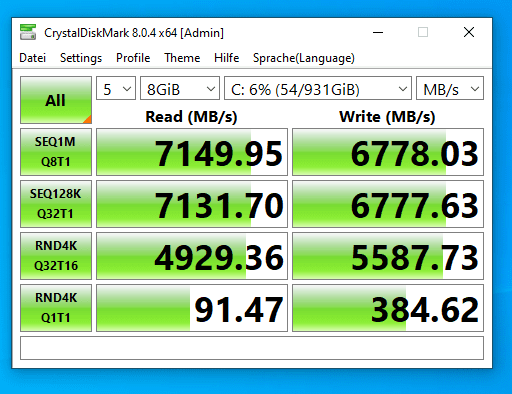The width and height of the screenshot is (512, 394).
Task: Click the 6777.63 write result
Action: coord(388,204)
